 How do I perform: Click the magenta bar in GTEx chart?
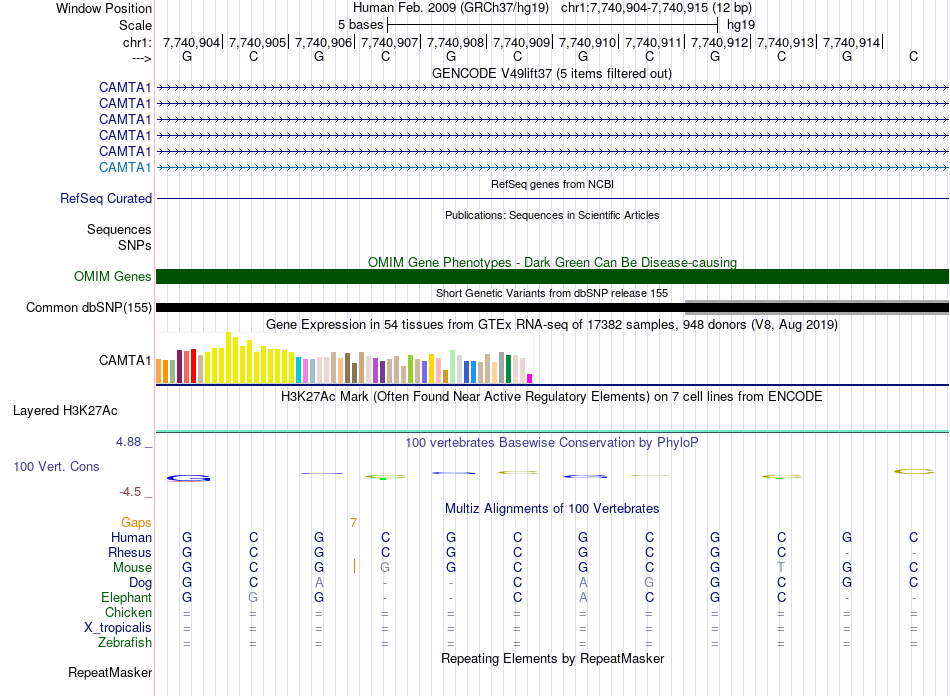[x=530, y=379]
